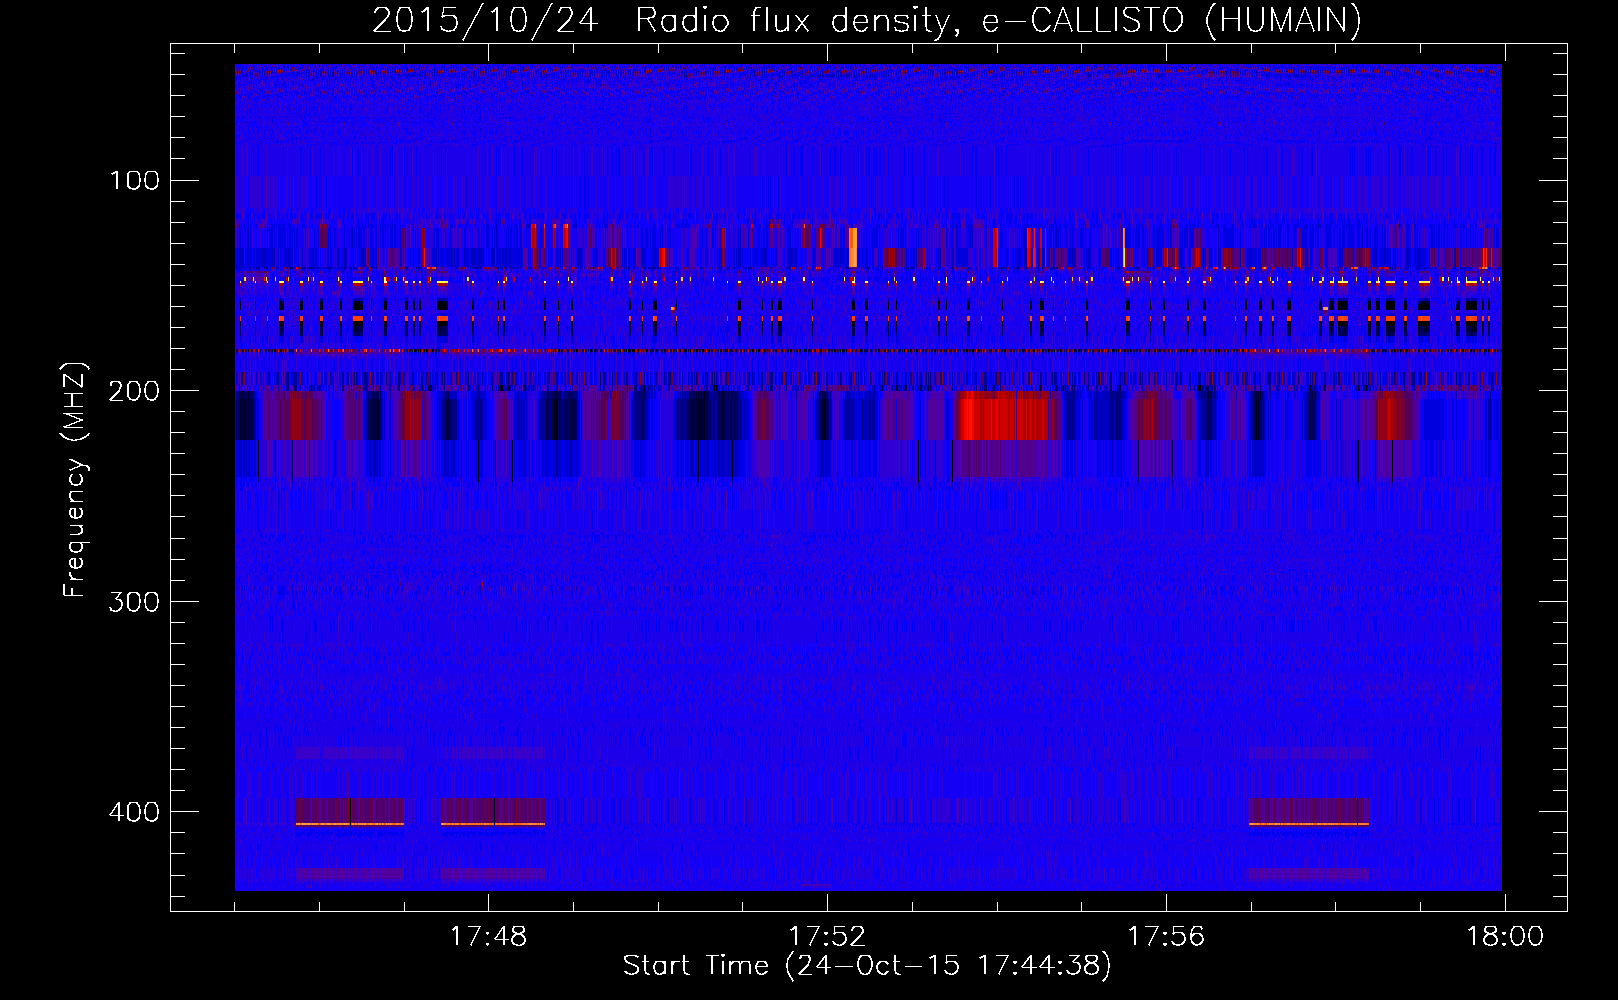1618x1000 pixels.
Task: Click the 100 MHz axis tick label
Action: point(135,180)
